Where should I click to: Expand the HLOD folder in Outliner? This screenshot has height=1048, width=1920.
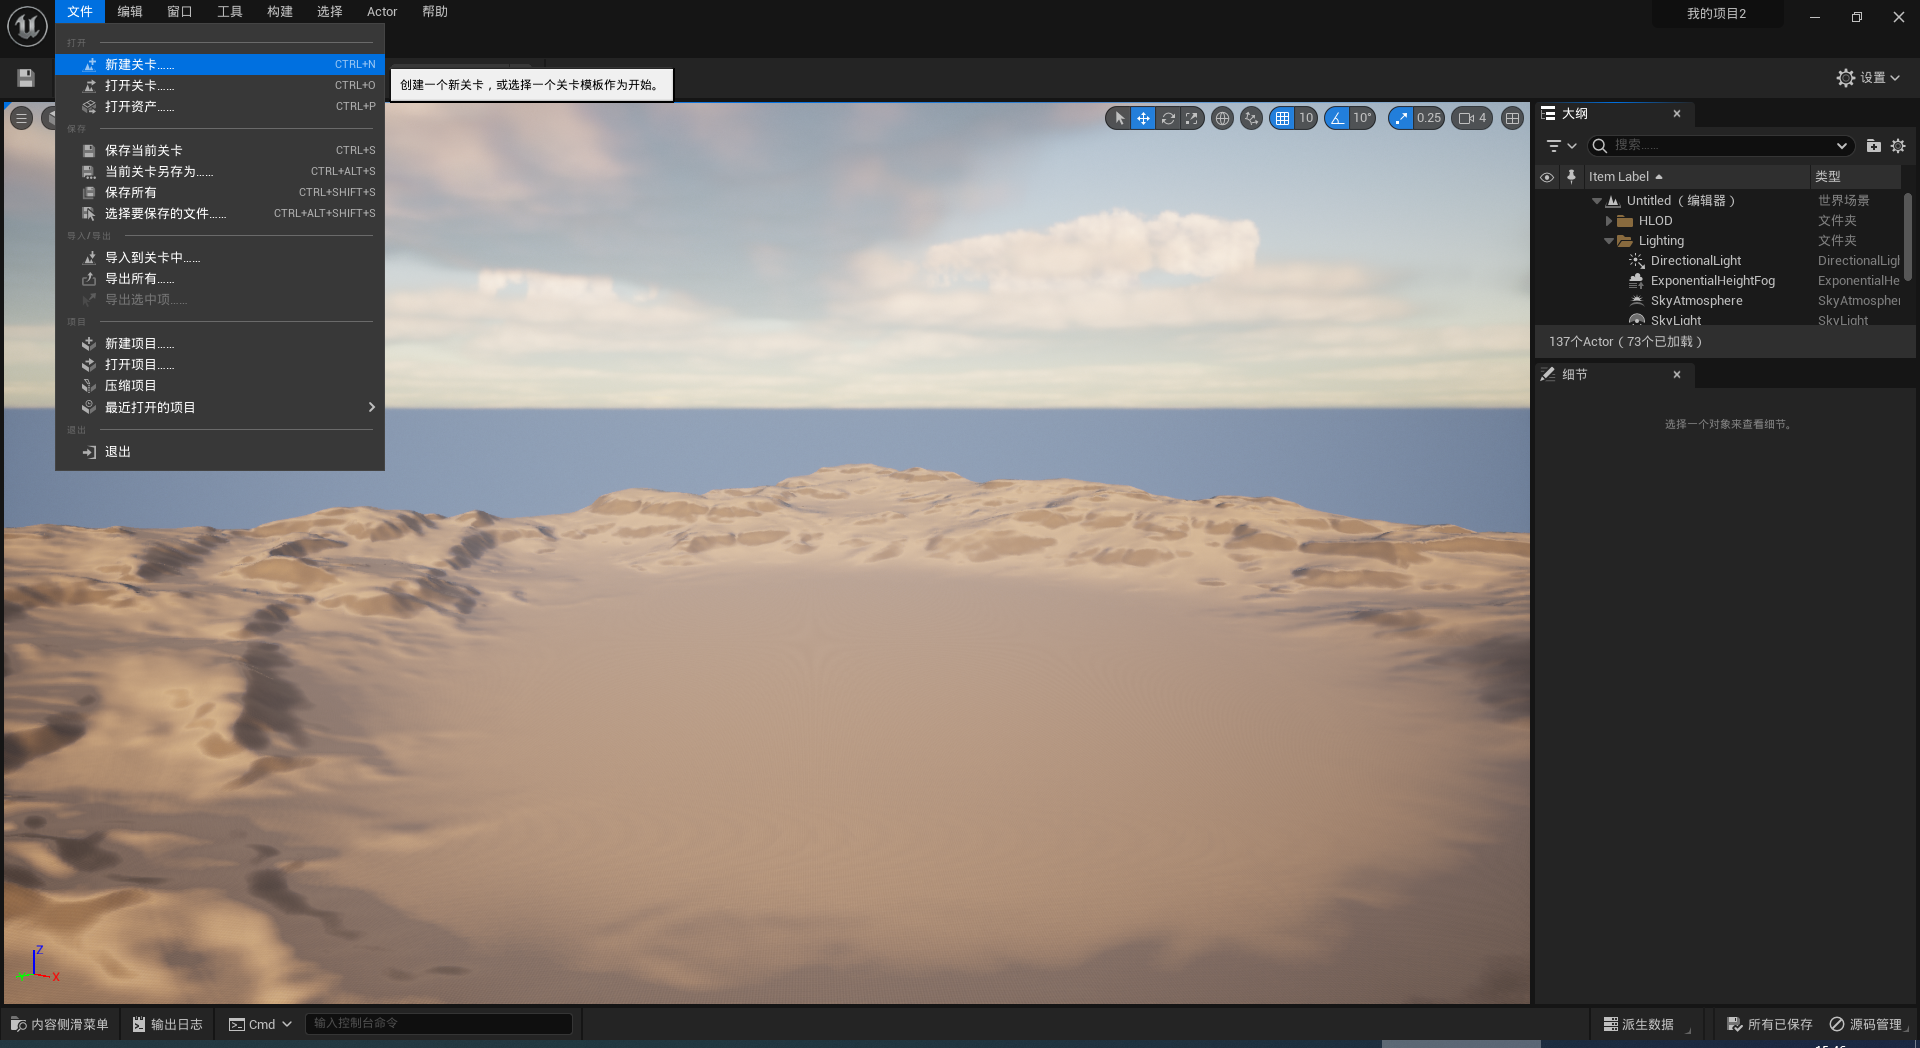(1609, 221)
